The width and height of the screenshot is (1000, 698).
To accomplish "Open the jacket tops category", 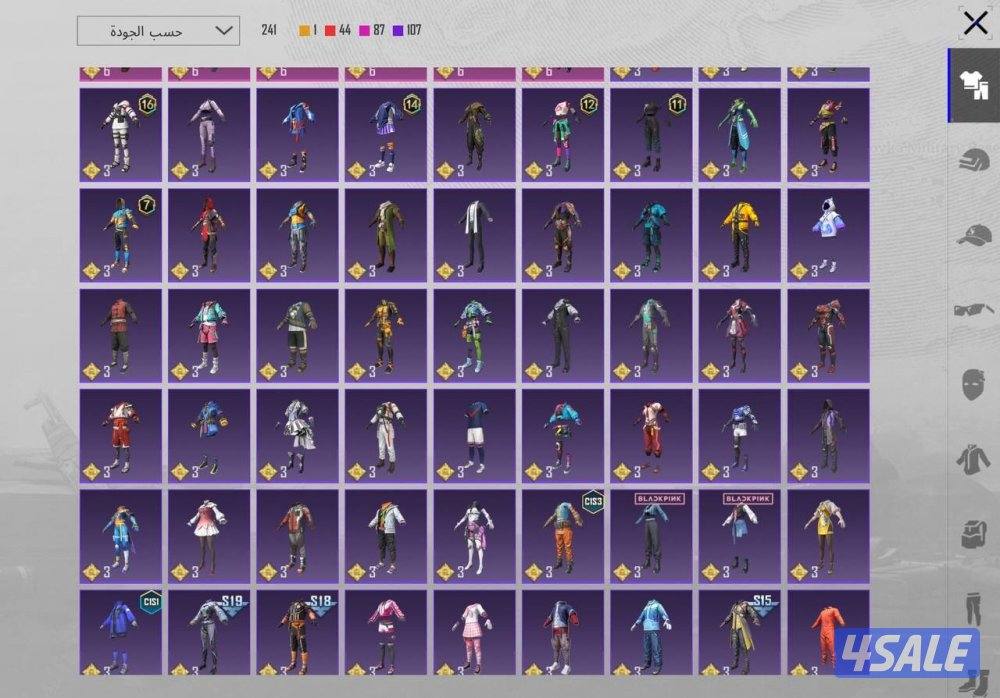I will coord(971,459).
